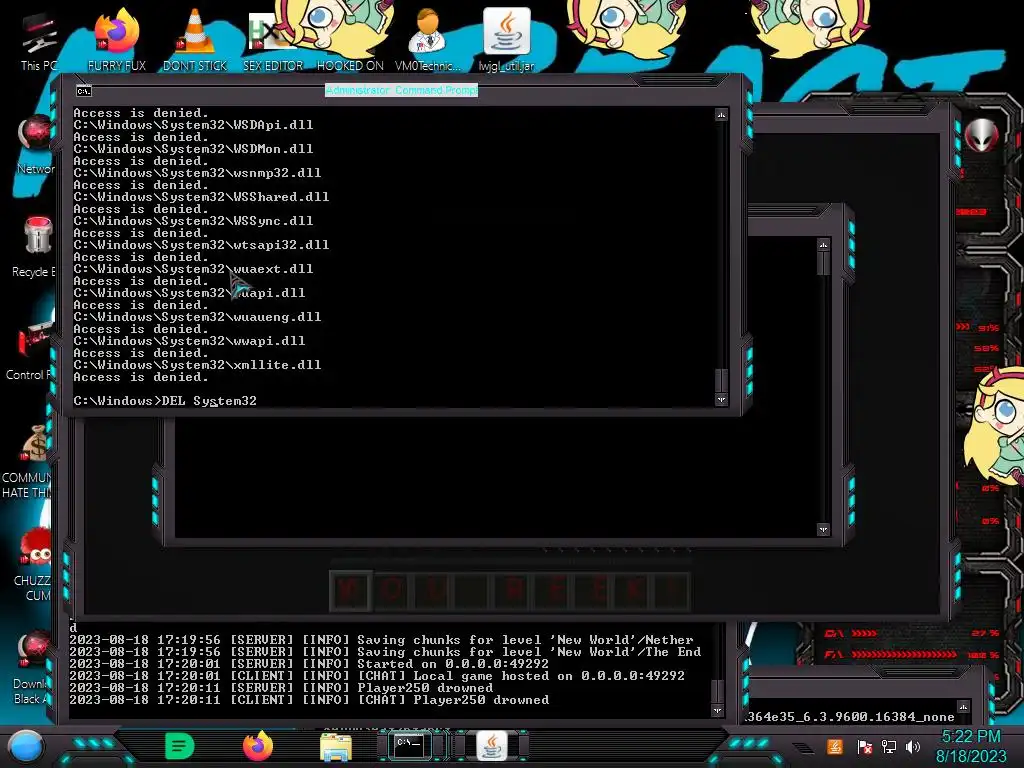
Task: Click the volume speaker tray icon
Action: (x=913, y=746)
